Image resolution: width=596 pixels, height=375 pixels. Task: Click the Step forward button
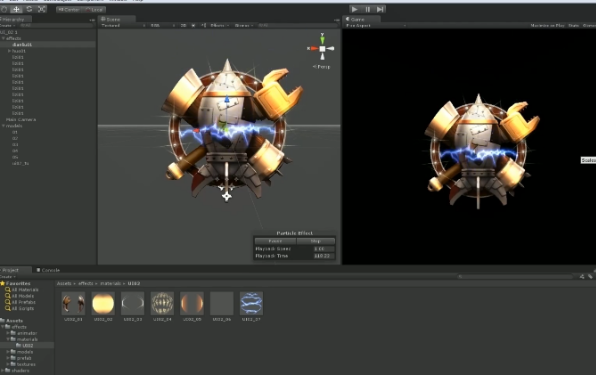coord(380,9)
